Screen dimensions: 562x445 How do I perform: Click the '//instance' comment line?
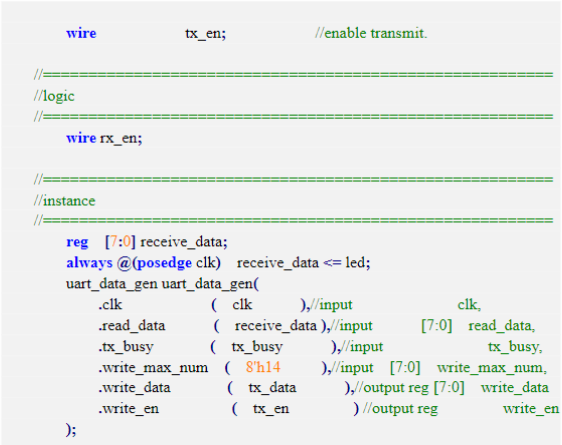[x=65, y=201]
